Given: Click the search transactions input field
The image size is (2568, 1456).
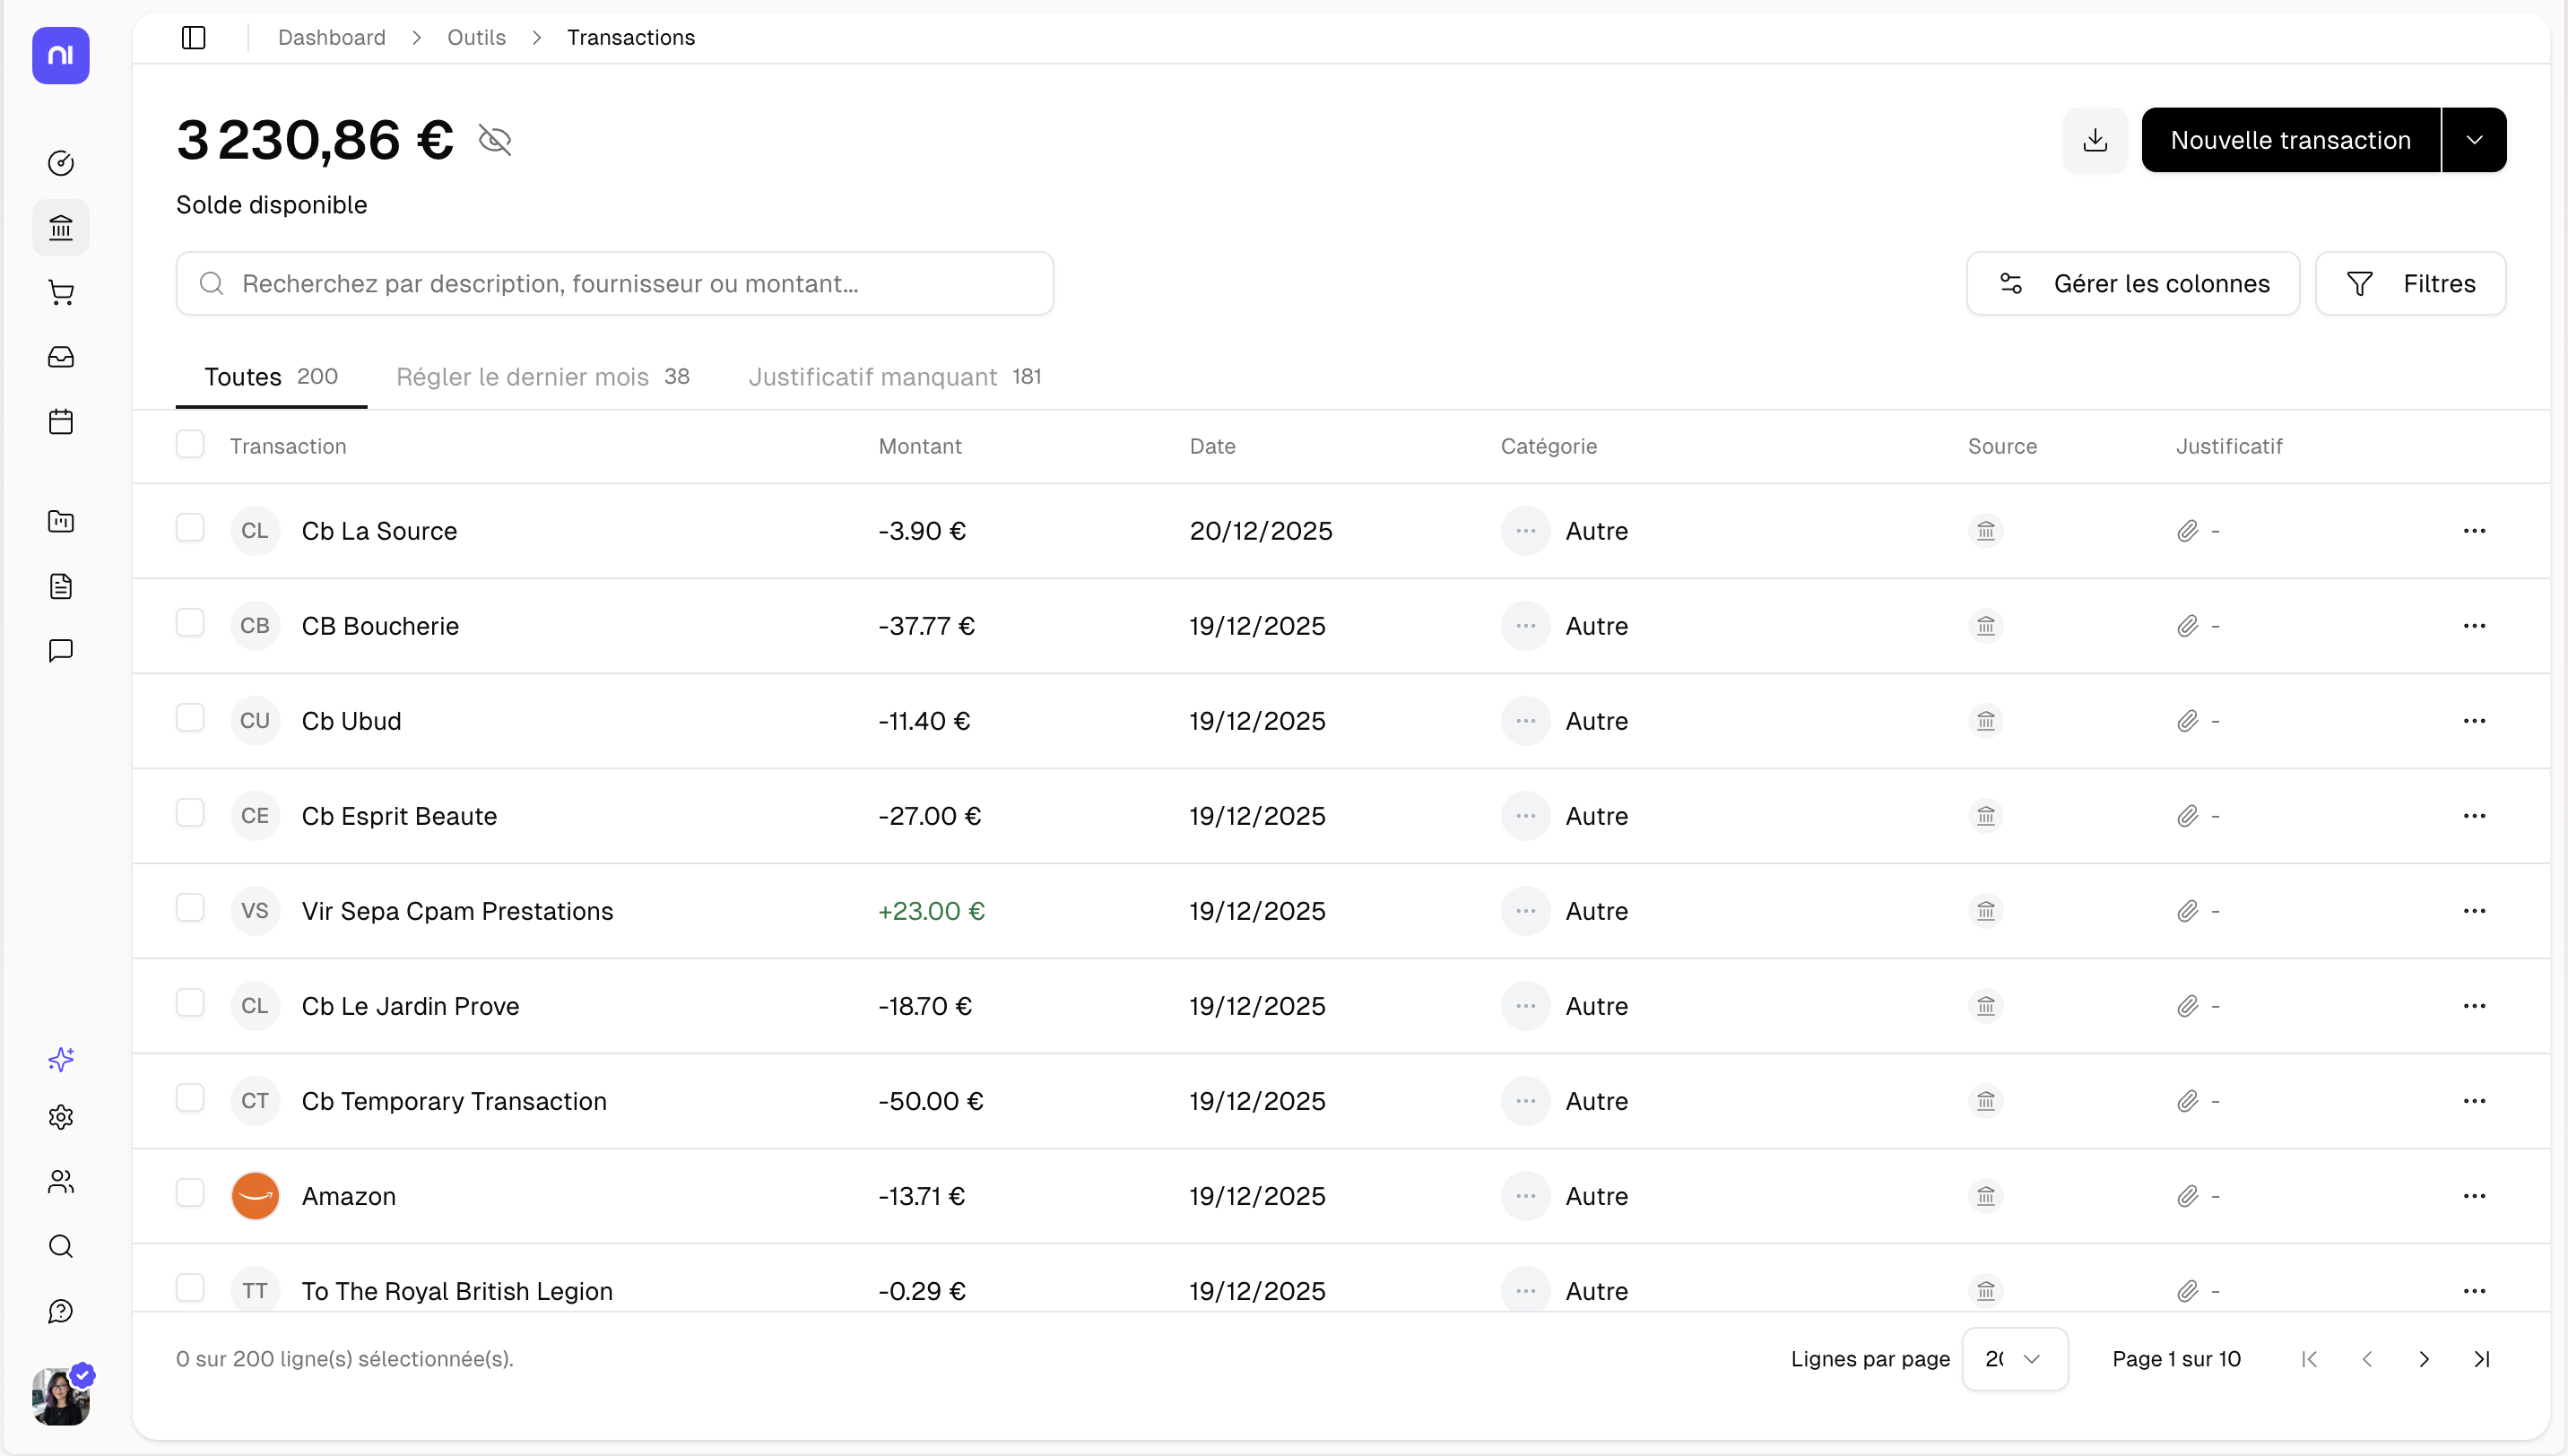Looking at the screenshot, I should (x=613, y=283).
